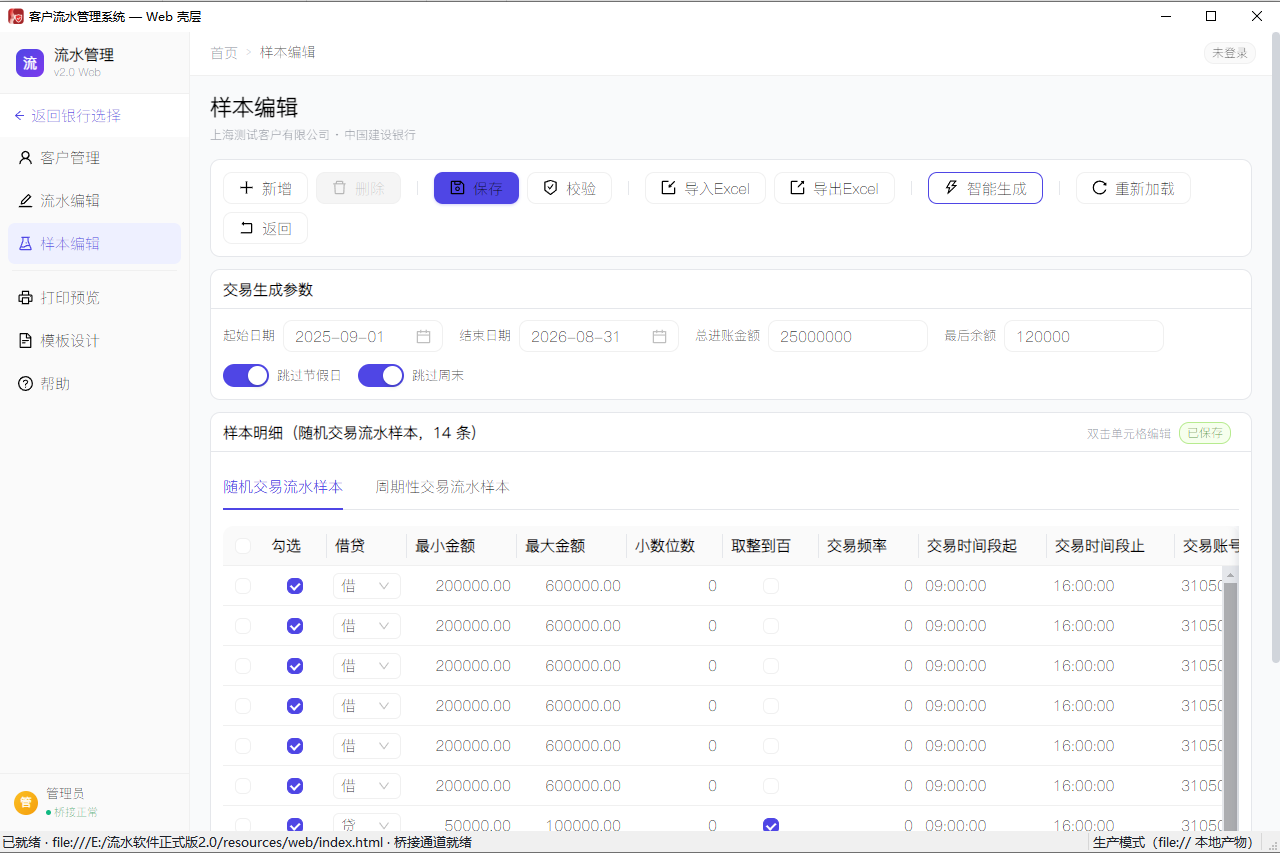Click the 流水编辑 pencil icon
The height and width of the screenshot is (853, 1280).
pyautogui.click(x=26, y=201)
